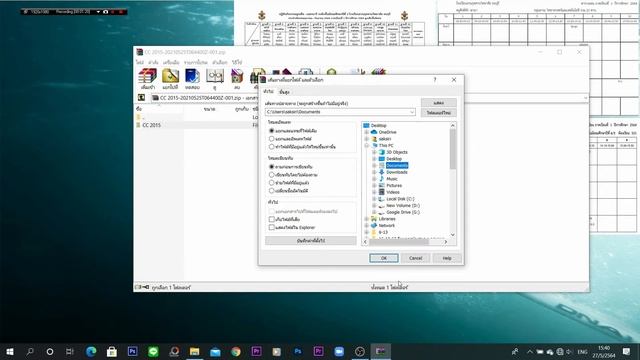The width and height of the screenshot is (640, 360).
Task: Select the Downloads arrow icon in tree
Action: click(382, 172)
